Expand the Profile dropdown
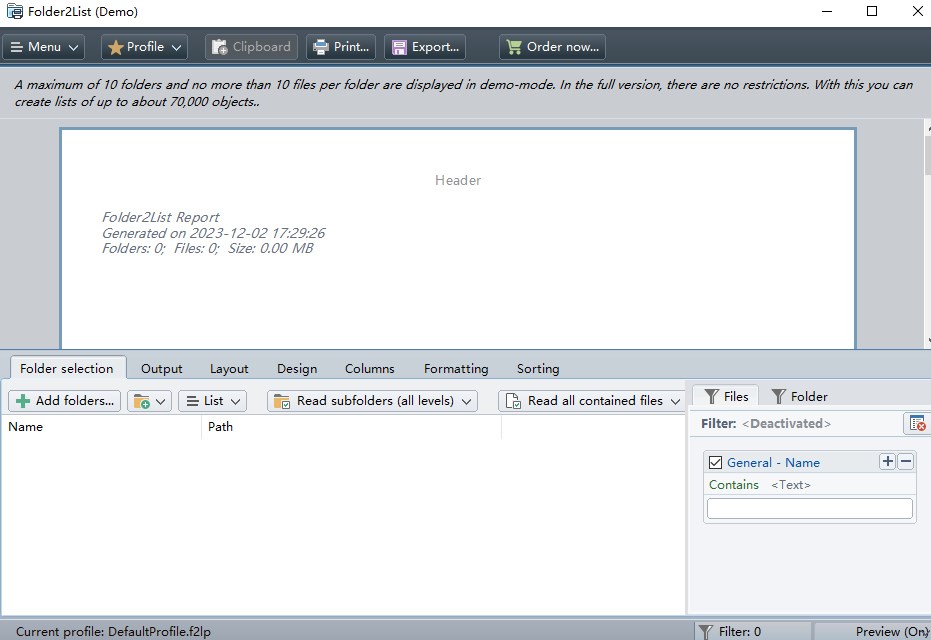The height and width of the screenshot is (640, 931). pos(145,47)
